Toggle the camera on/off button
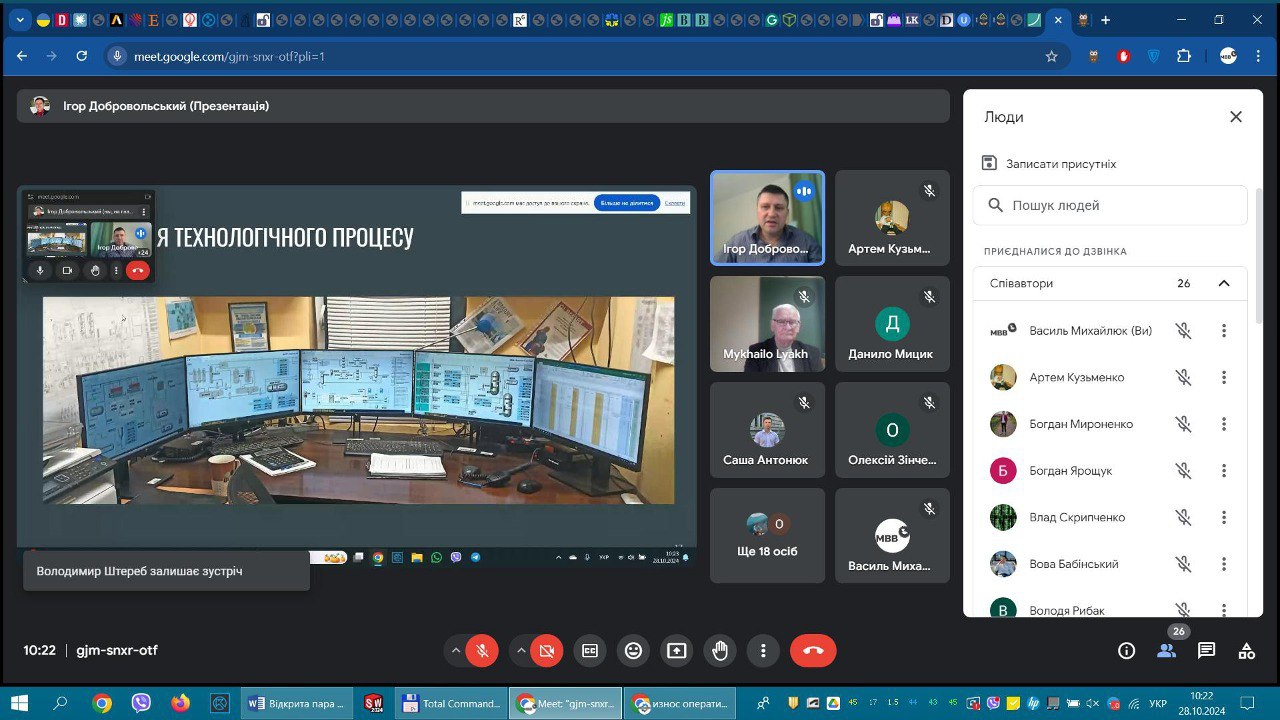The width and height of the screenshot is (1280, 720). click(x=546, y=651)
